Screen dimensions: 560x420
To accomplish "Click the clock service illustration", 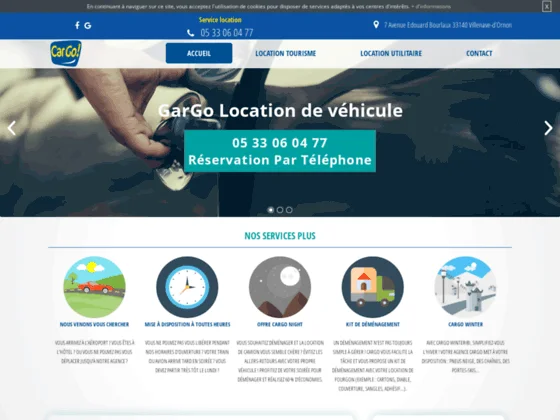I will (x=187, y=287).
